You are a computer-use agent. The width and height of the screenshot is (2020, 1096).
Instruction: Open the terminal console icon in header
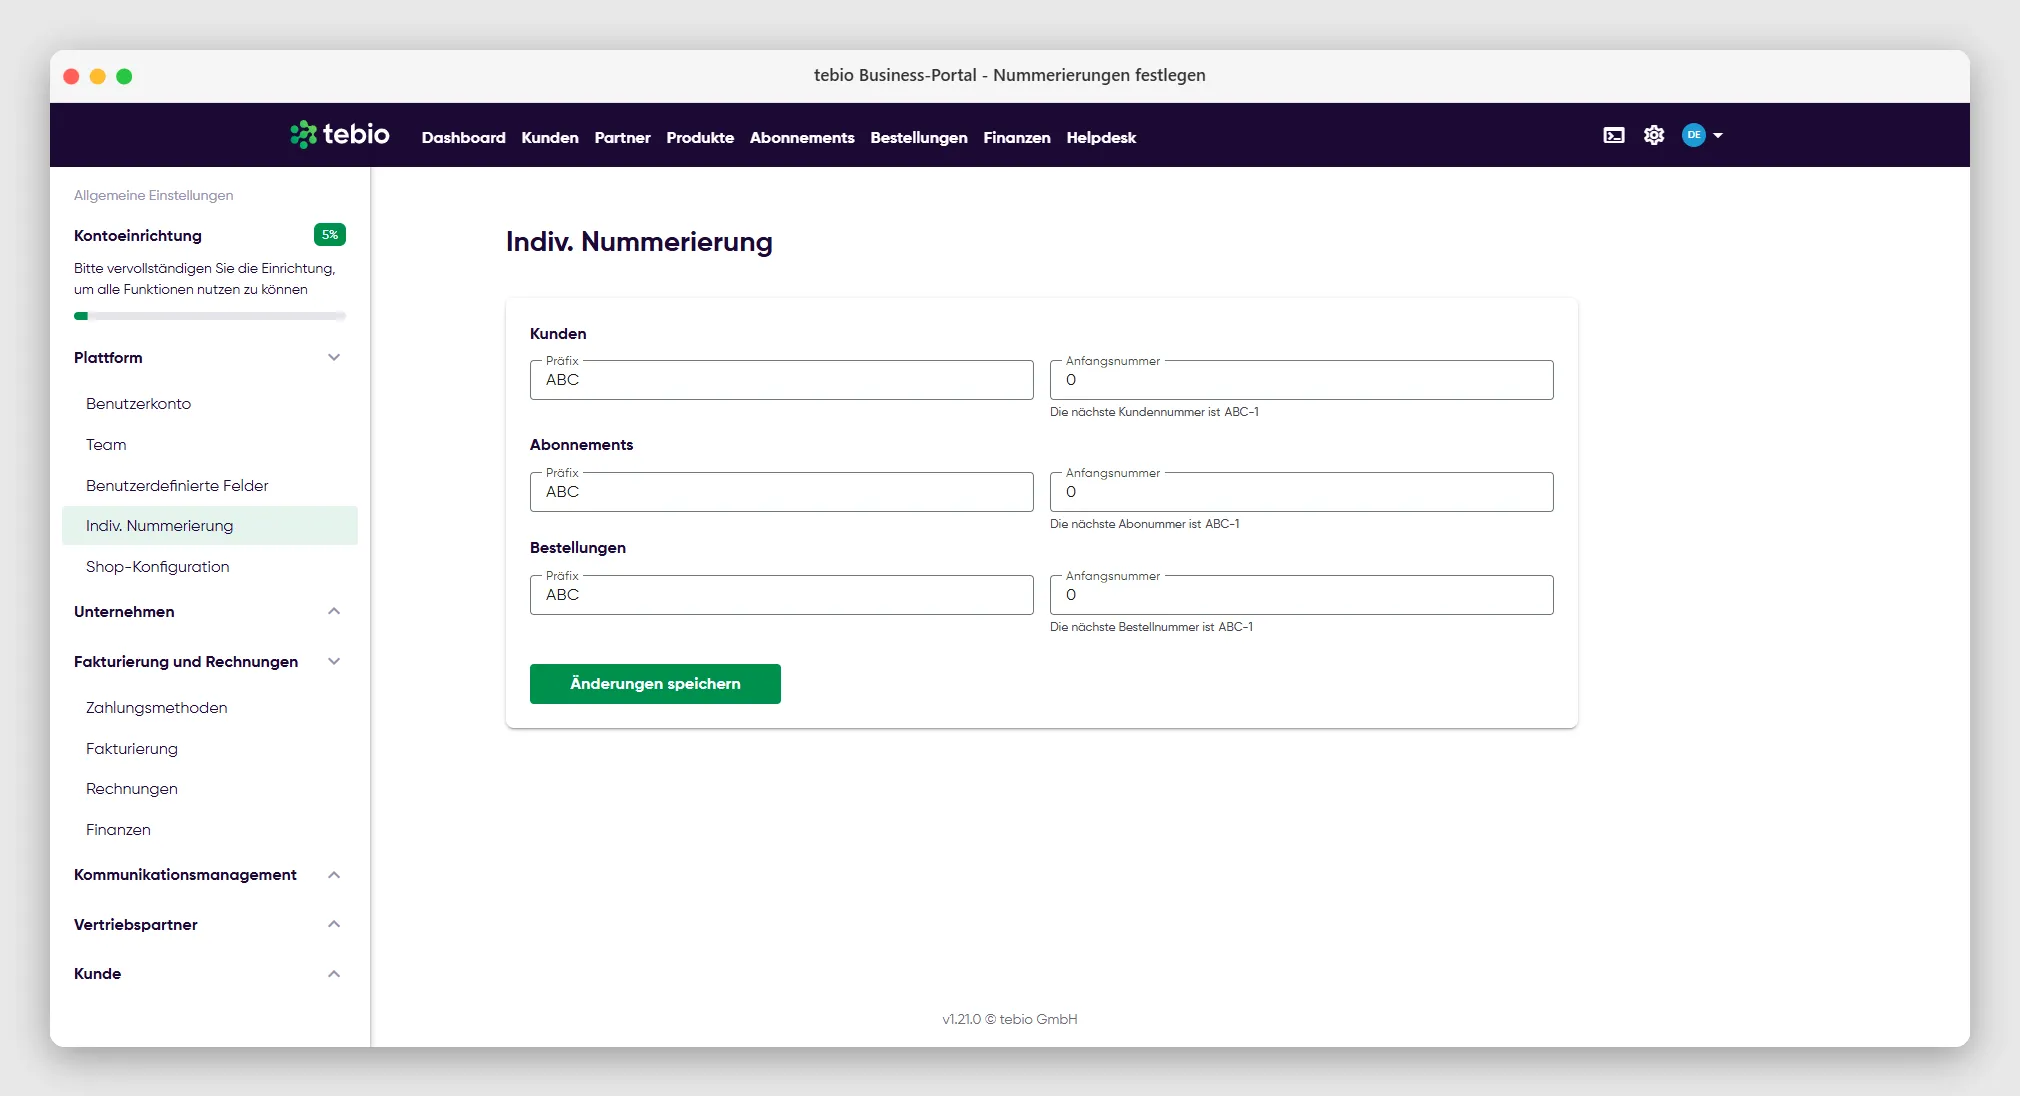point(1614,135)
